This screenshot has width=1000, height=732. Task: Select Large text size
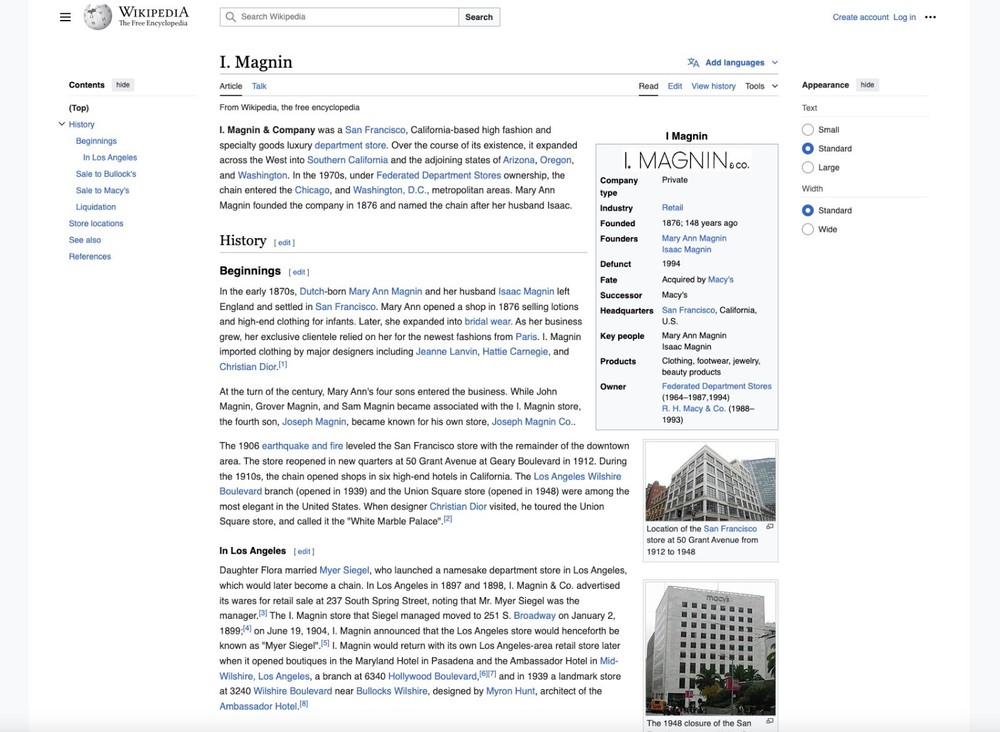coord(807,168)
